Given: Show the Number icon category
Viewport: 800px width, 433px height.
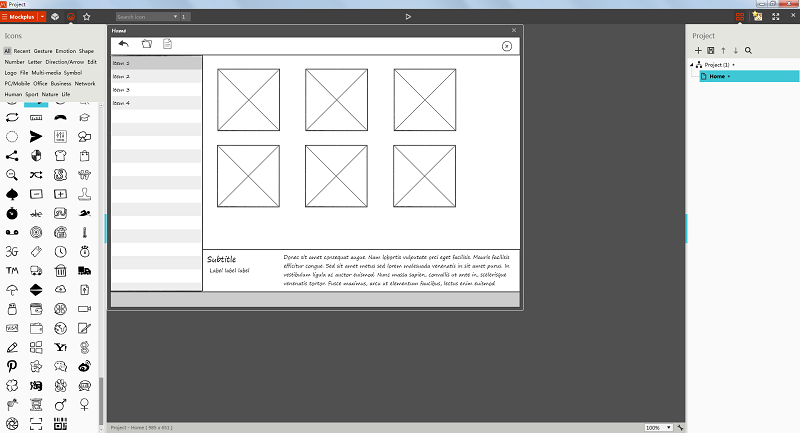Looking at the screenshot, I should click(14, 62).
